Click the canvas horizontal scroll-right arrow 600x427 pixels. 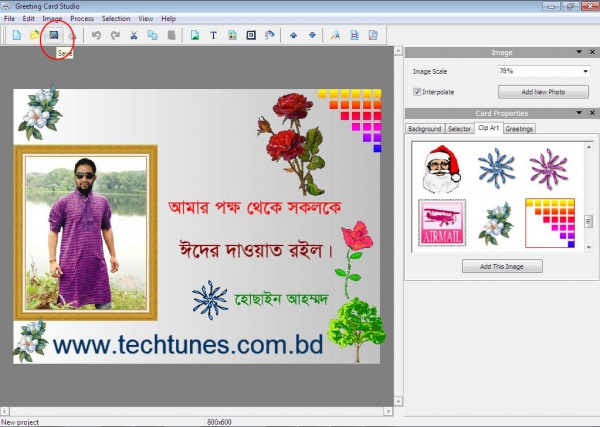[x=388, y=411]
